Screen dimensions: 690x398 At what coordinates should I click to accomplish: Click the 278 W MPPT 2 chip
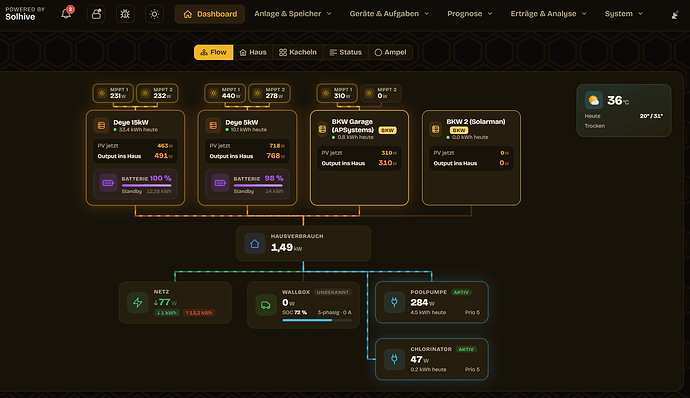click(269, 93)
